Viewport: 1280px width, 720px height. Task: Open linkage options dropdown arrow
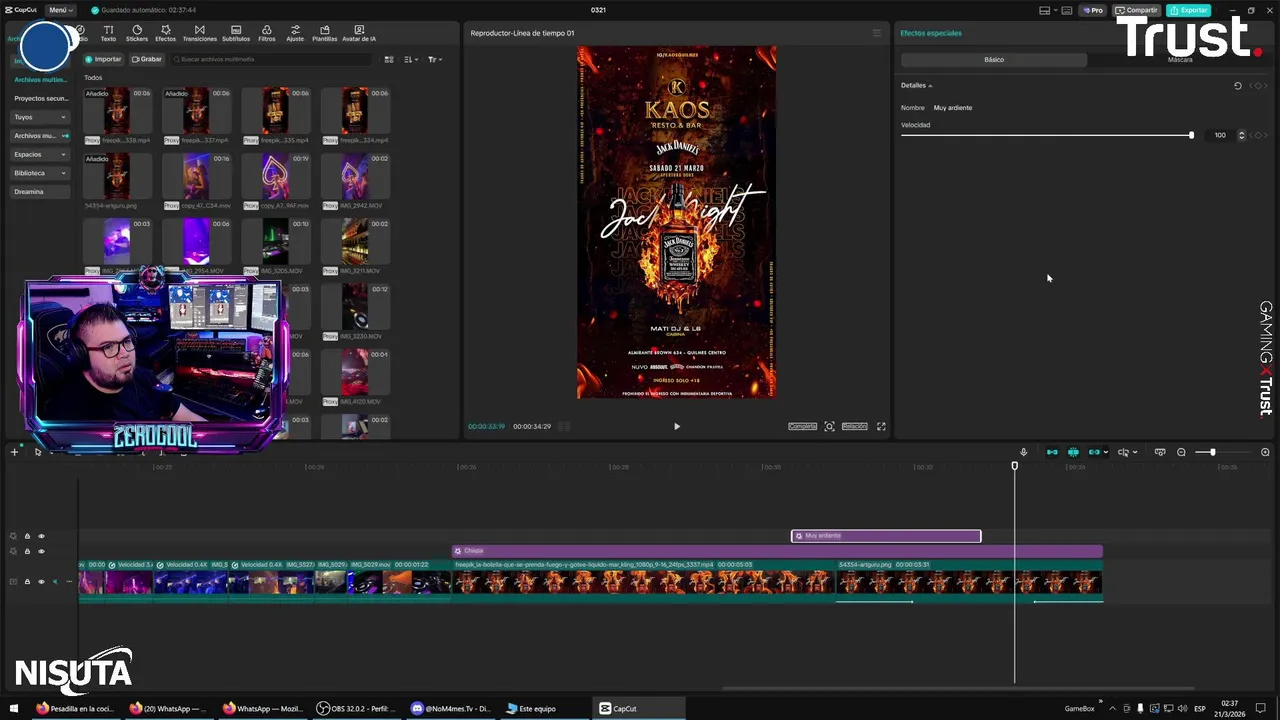(x=1105, y=452)
